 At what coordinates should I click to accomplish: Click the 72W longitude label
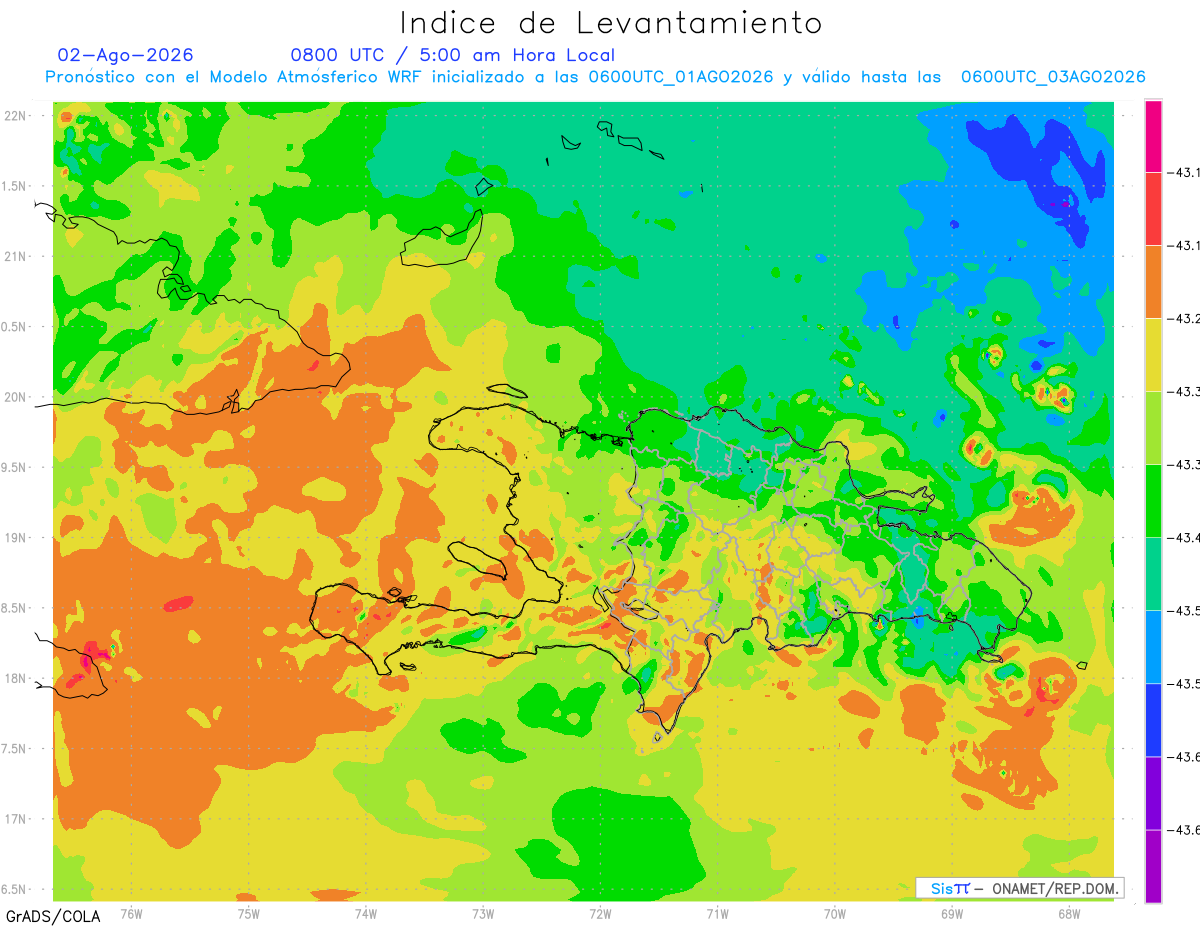pos(600,913)
